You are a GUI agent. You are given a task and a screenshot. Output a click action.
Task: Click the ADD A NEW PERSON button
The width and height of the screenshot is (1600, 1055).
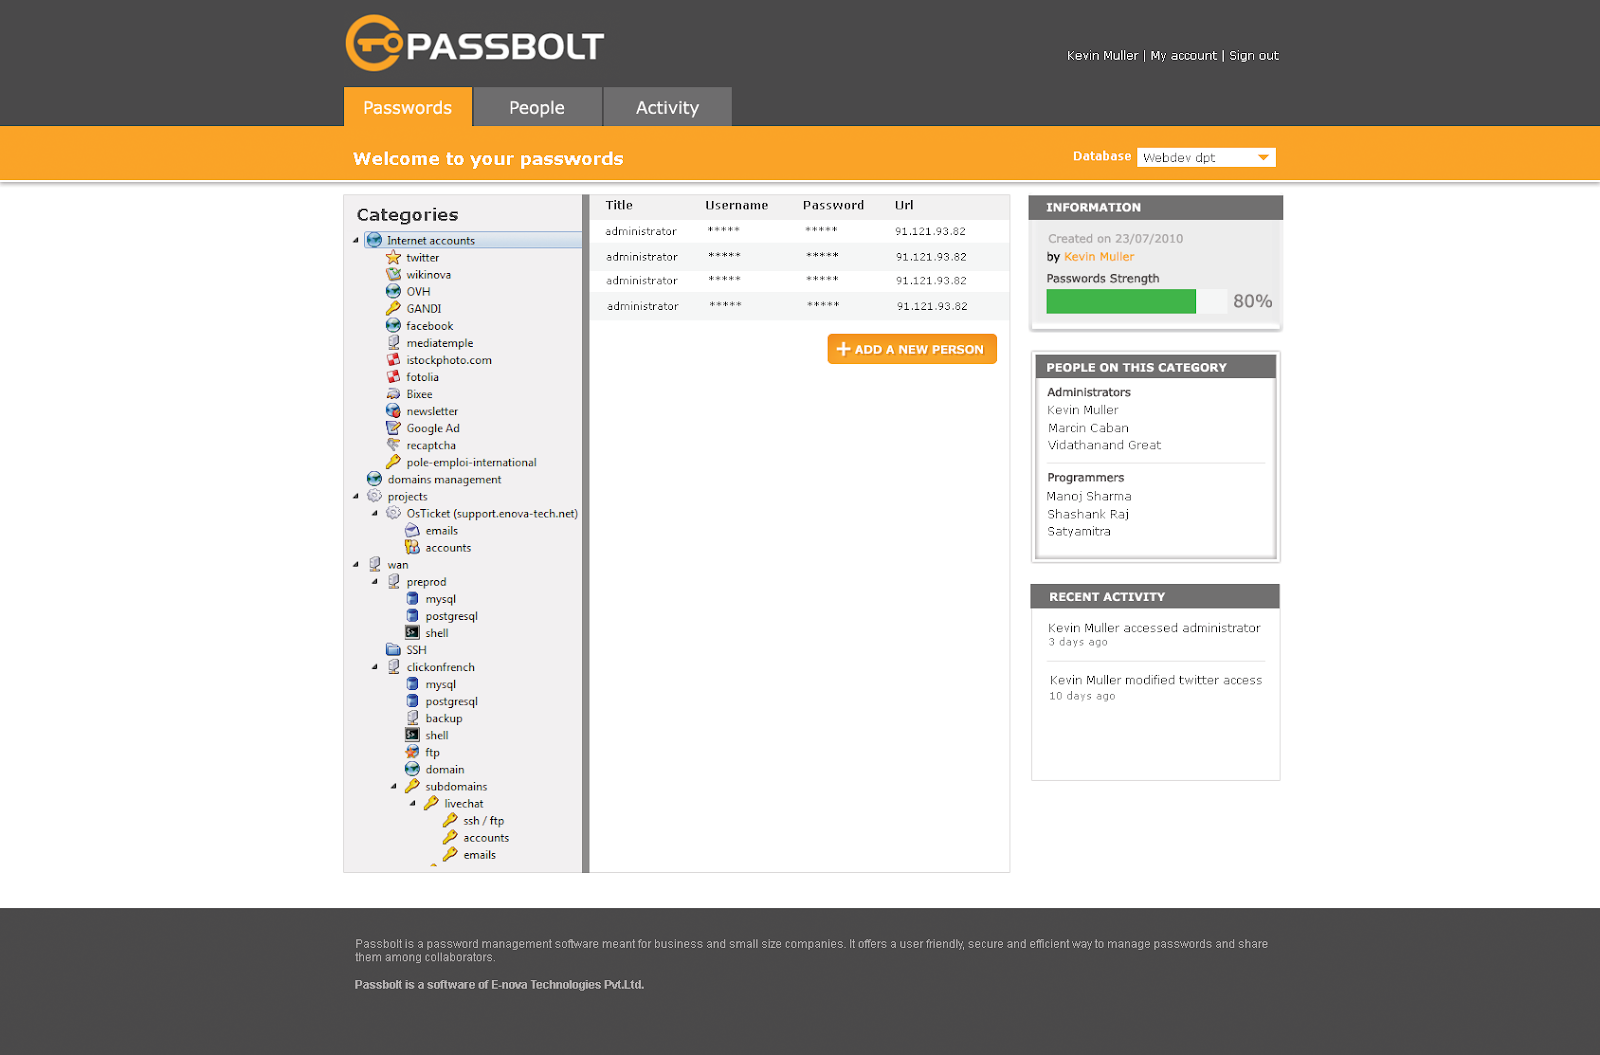pyautogui.click(x=911, y=349)
